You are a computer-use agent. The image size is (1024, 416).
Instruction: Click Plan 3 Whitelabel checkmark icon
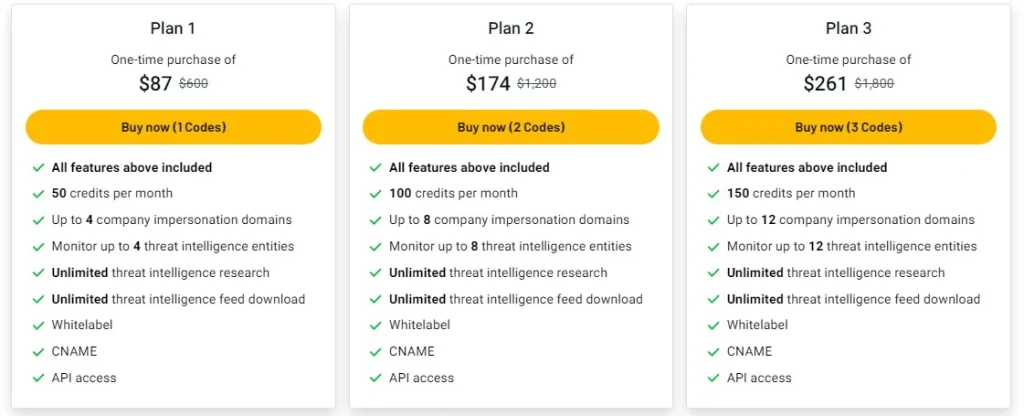(x=713, y=325)
